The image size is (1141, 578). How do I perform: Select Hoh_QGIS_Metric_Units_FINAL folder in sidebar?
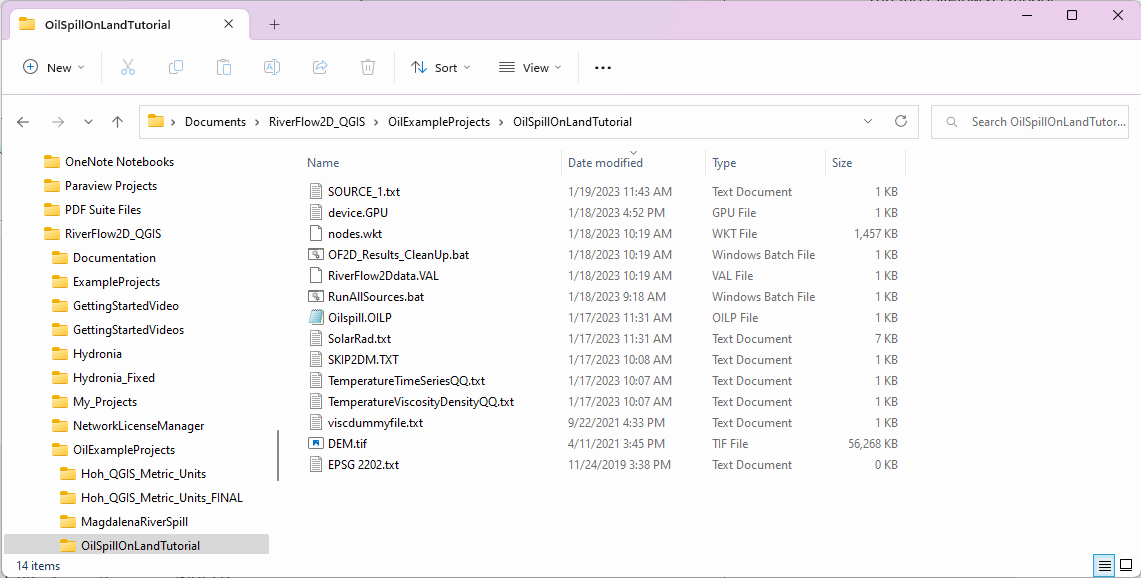(x=162, y=498)
